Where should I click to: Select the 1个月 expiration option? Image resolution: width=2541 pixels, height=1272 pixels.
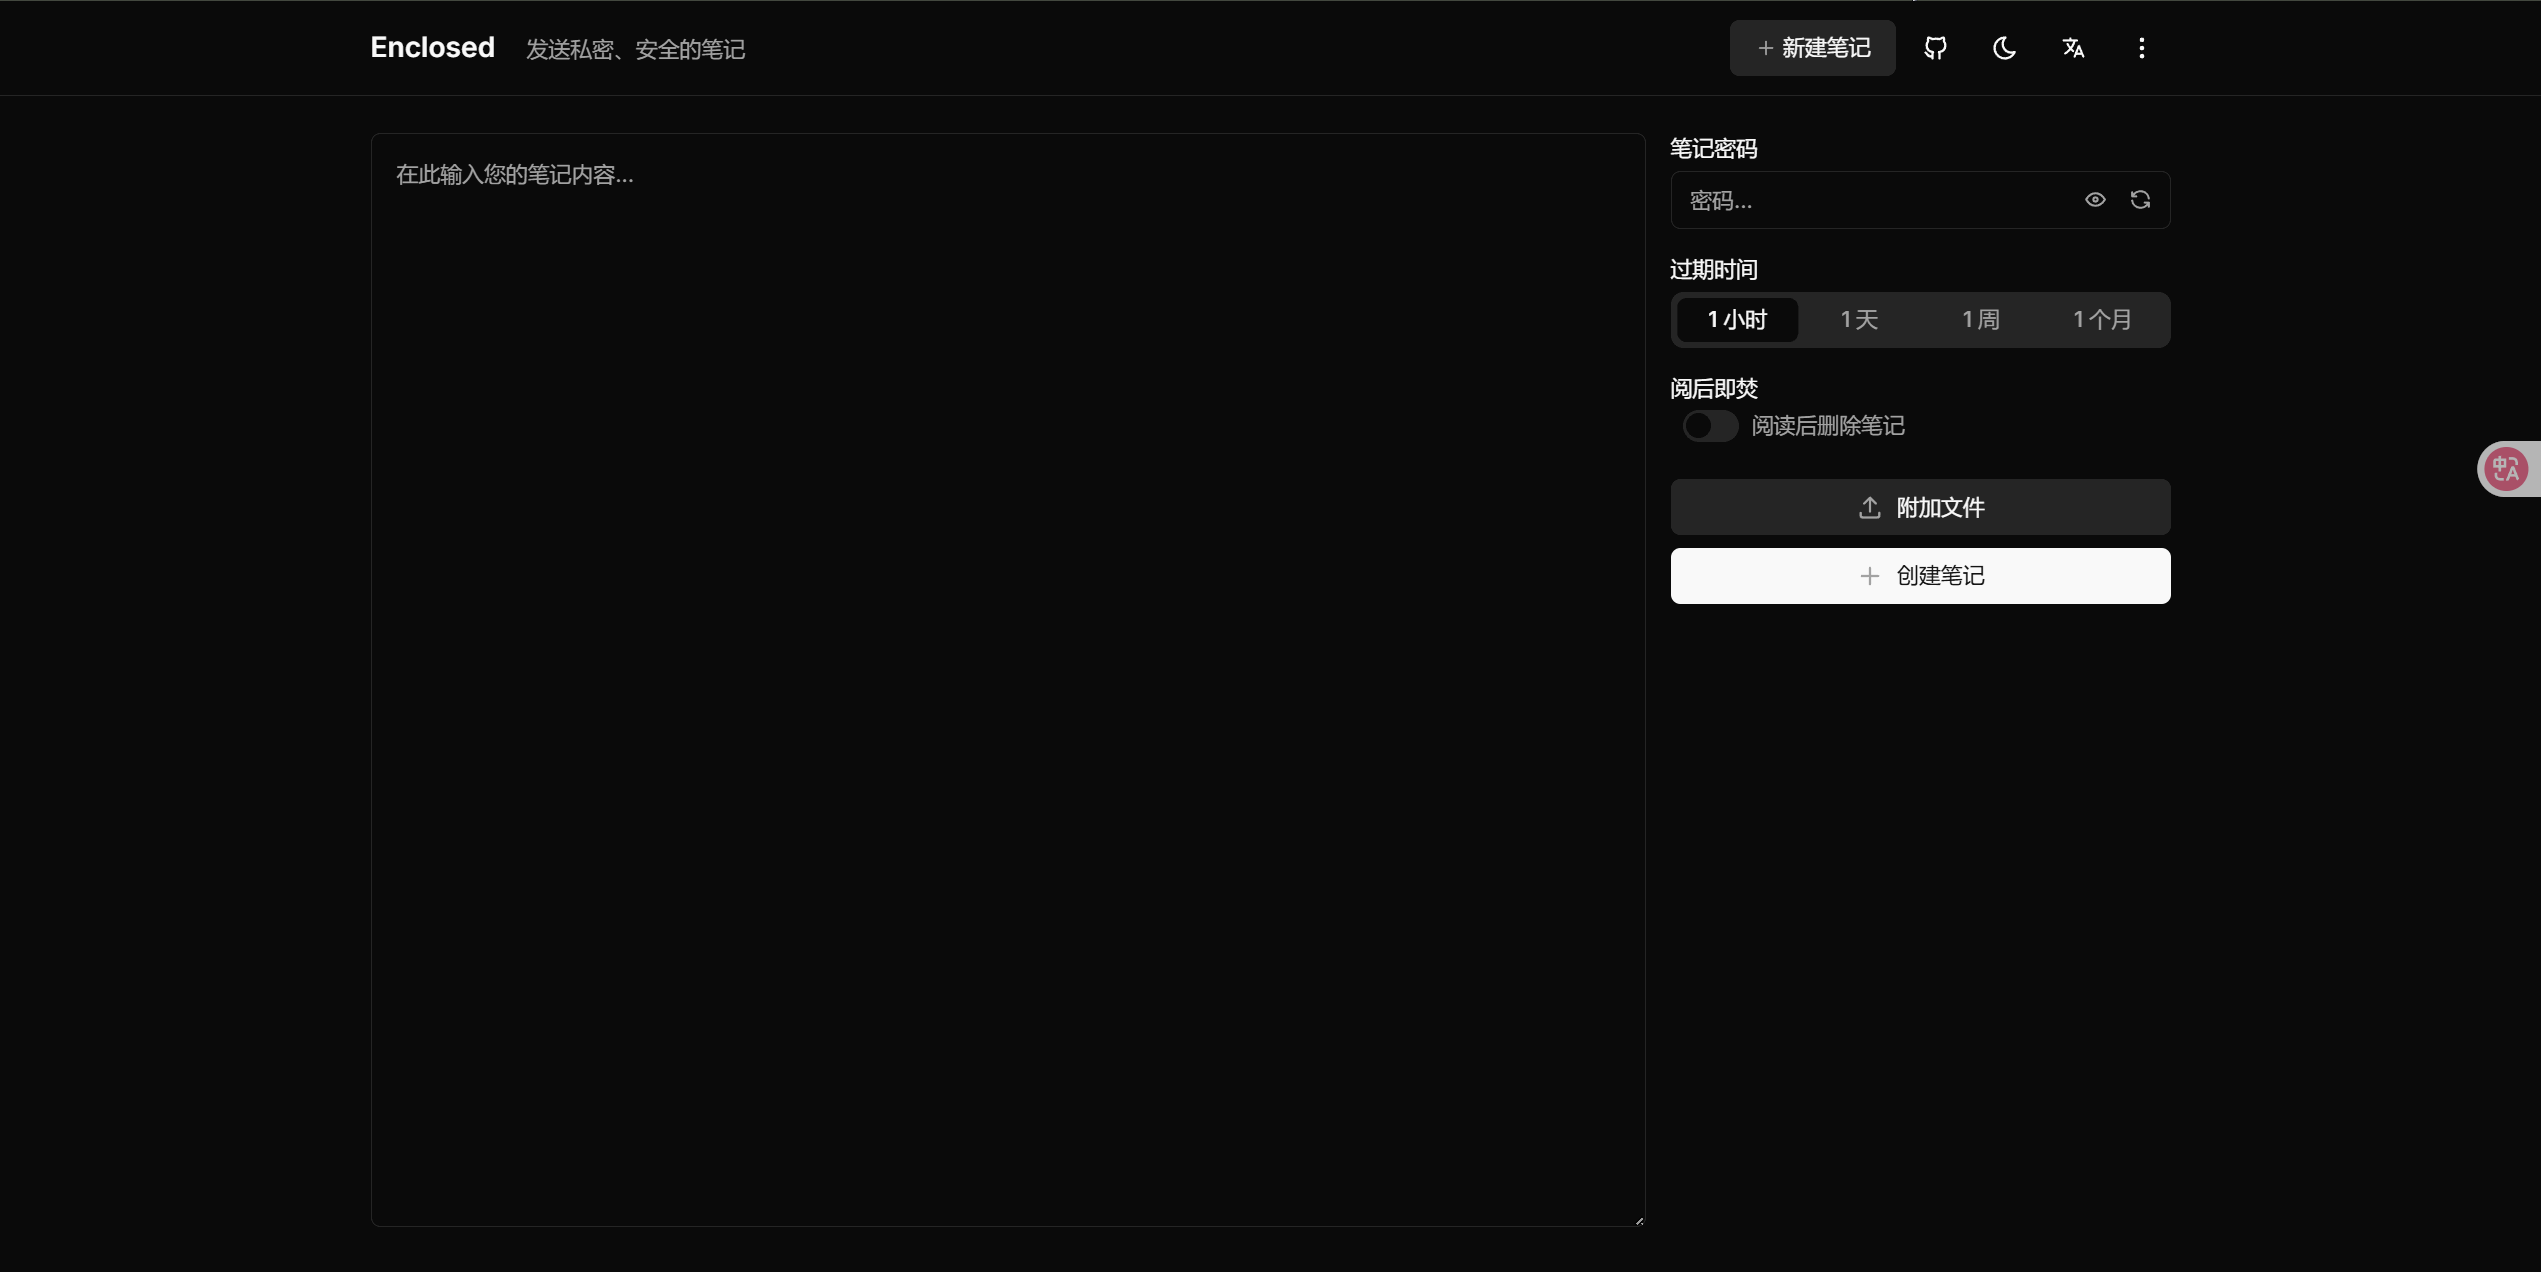tap(2103, 320)
